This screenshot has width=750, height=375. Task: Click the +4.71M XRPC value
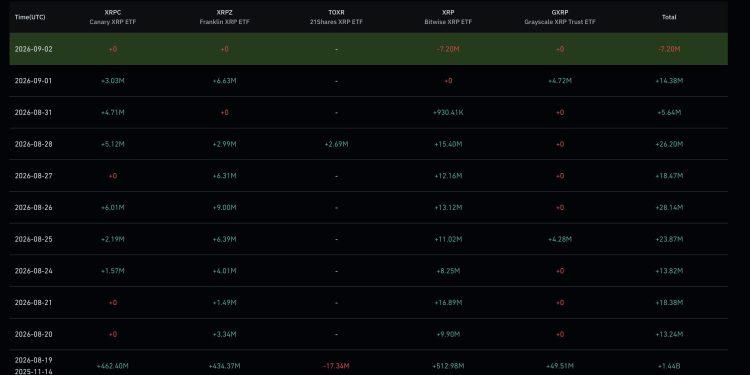(x=112, y=112)
